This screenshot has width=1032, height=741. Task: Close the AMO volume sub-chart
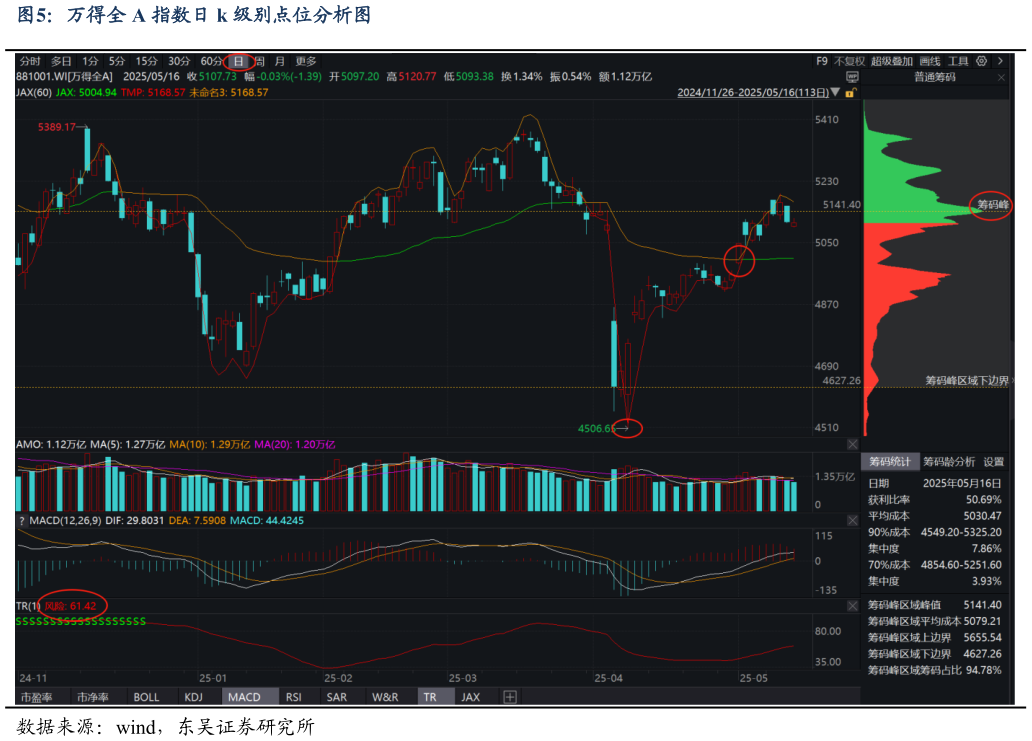(852, 444)
